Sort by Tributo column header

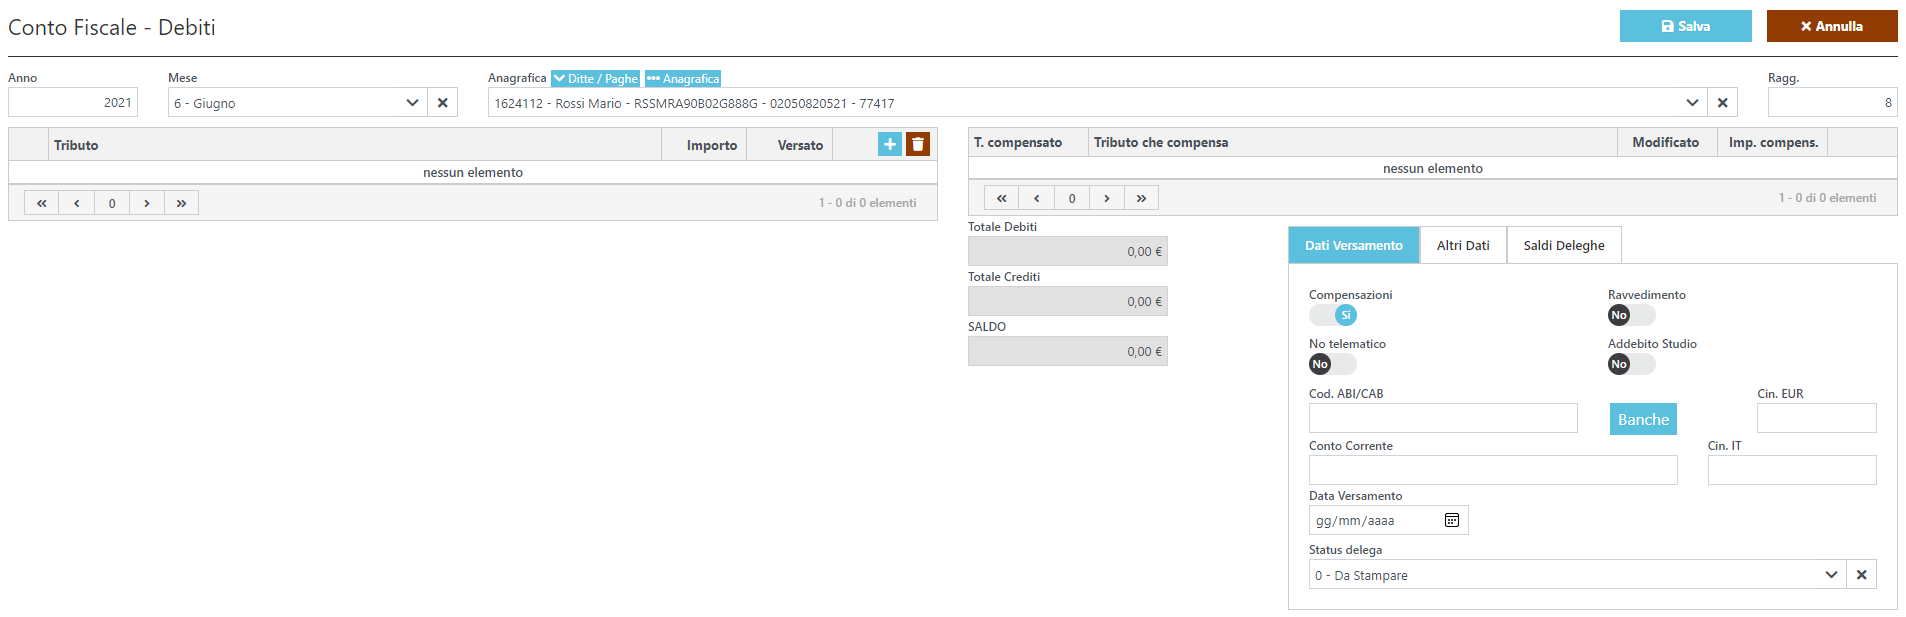tap(355, 145)
